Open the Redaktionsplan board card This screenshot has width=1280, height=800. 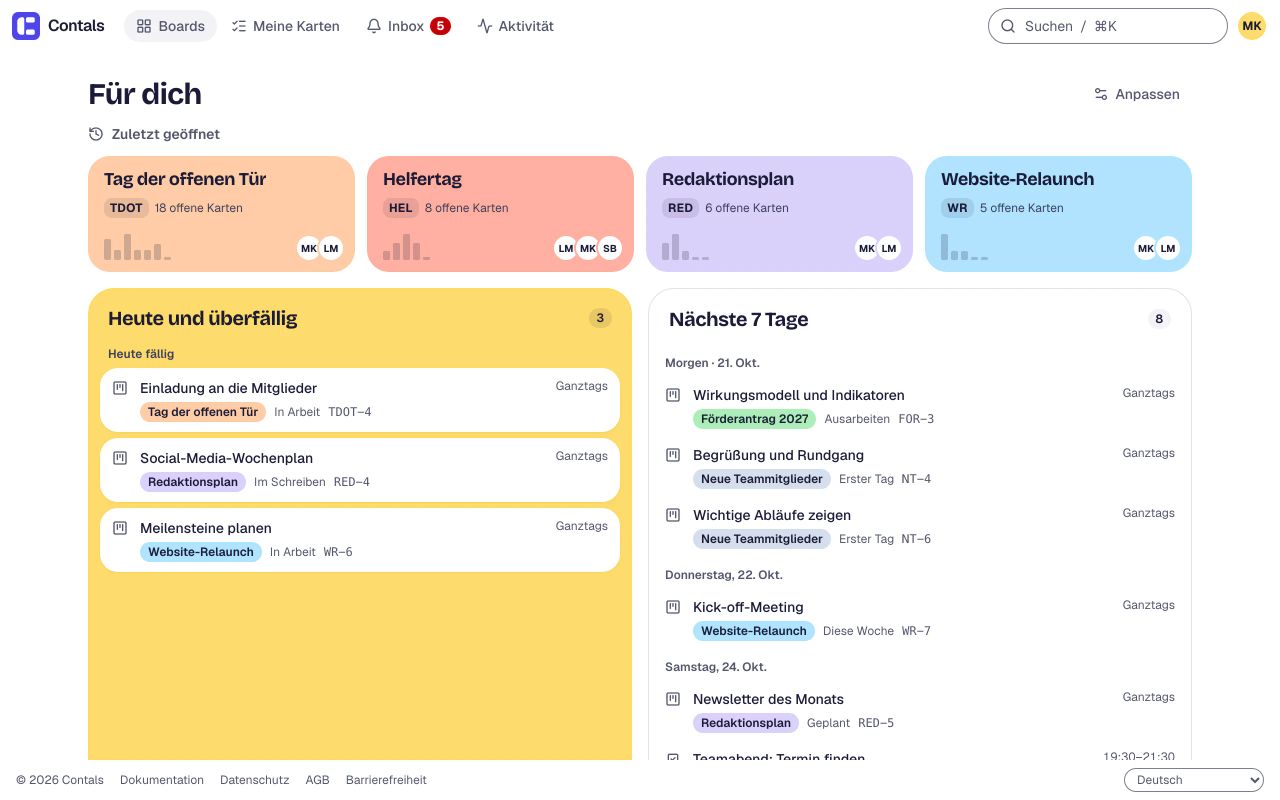pos(779,214)
